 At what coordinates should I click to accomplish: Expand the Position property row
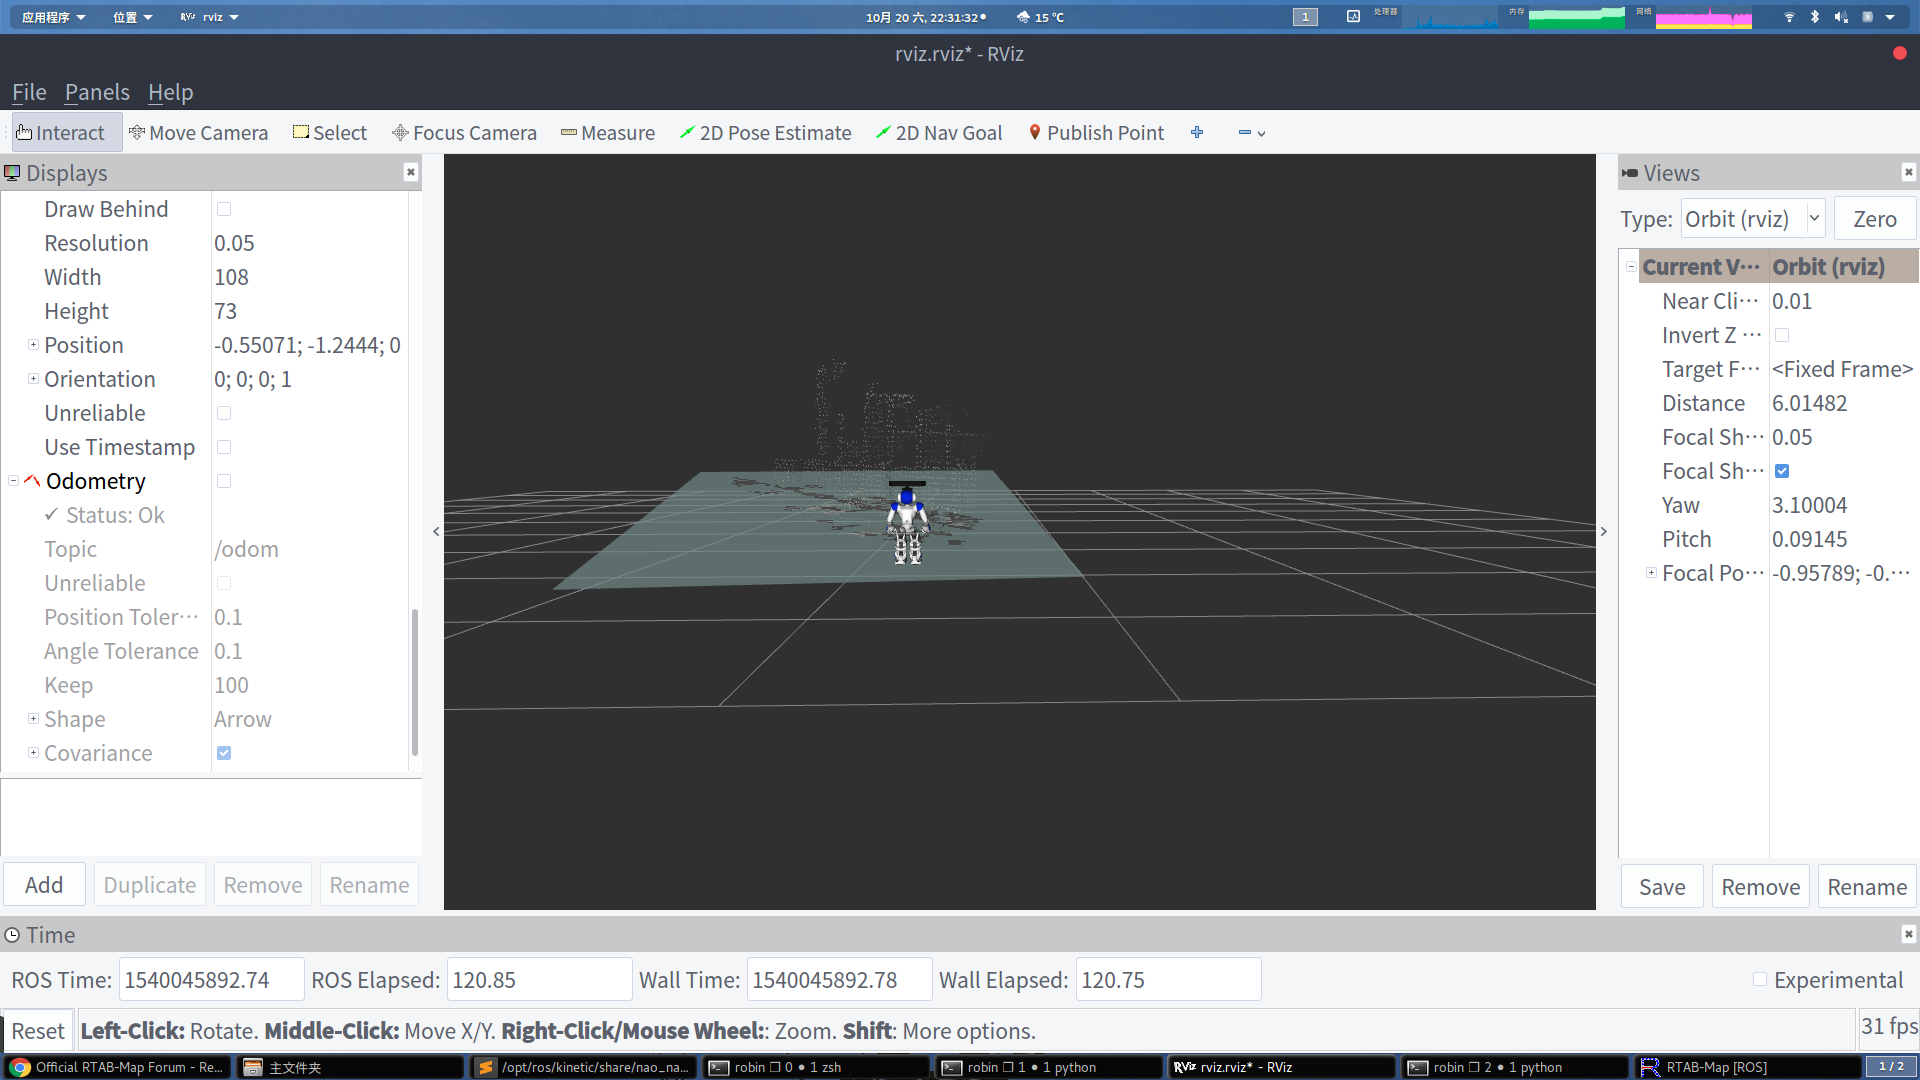33,345
